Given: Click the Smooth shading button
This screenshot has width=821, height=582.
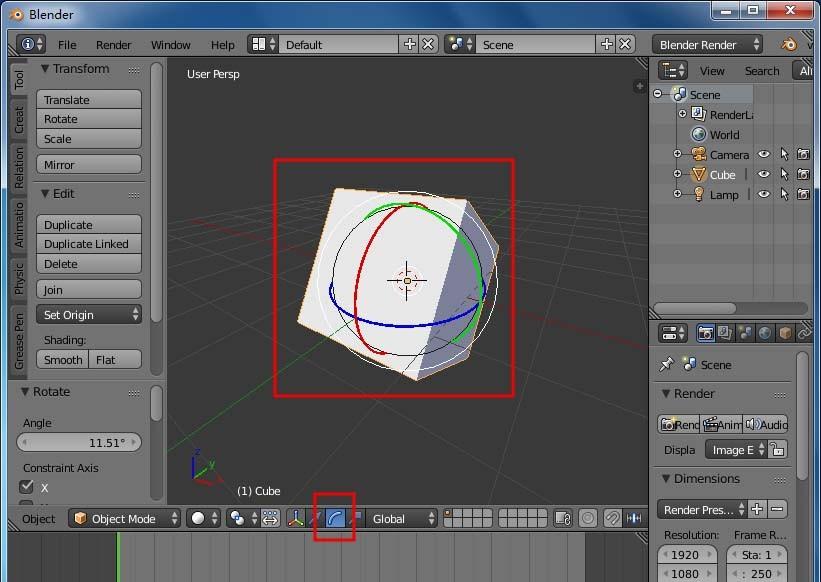Looking at the screenshot, I should coord(62,359).
